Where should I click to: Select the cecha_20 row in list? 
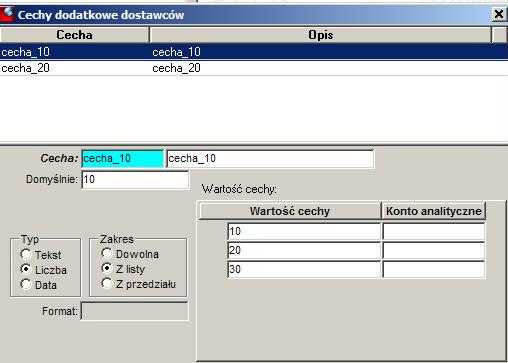(254, 68)
